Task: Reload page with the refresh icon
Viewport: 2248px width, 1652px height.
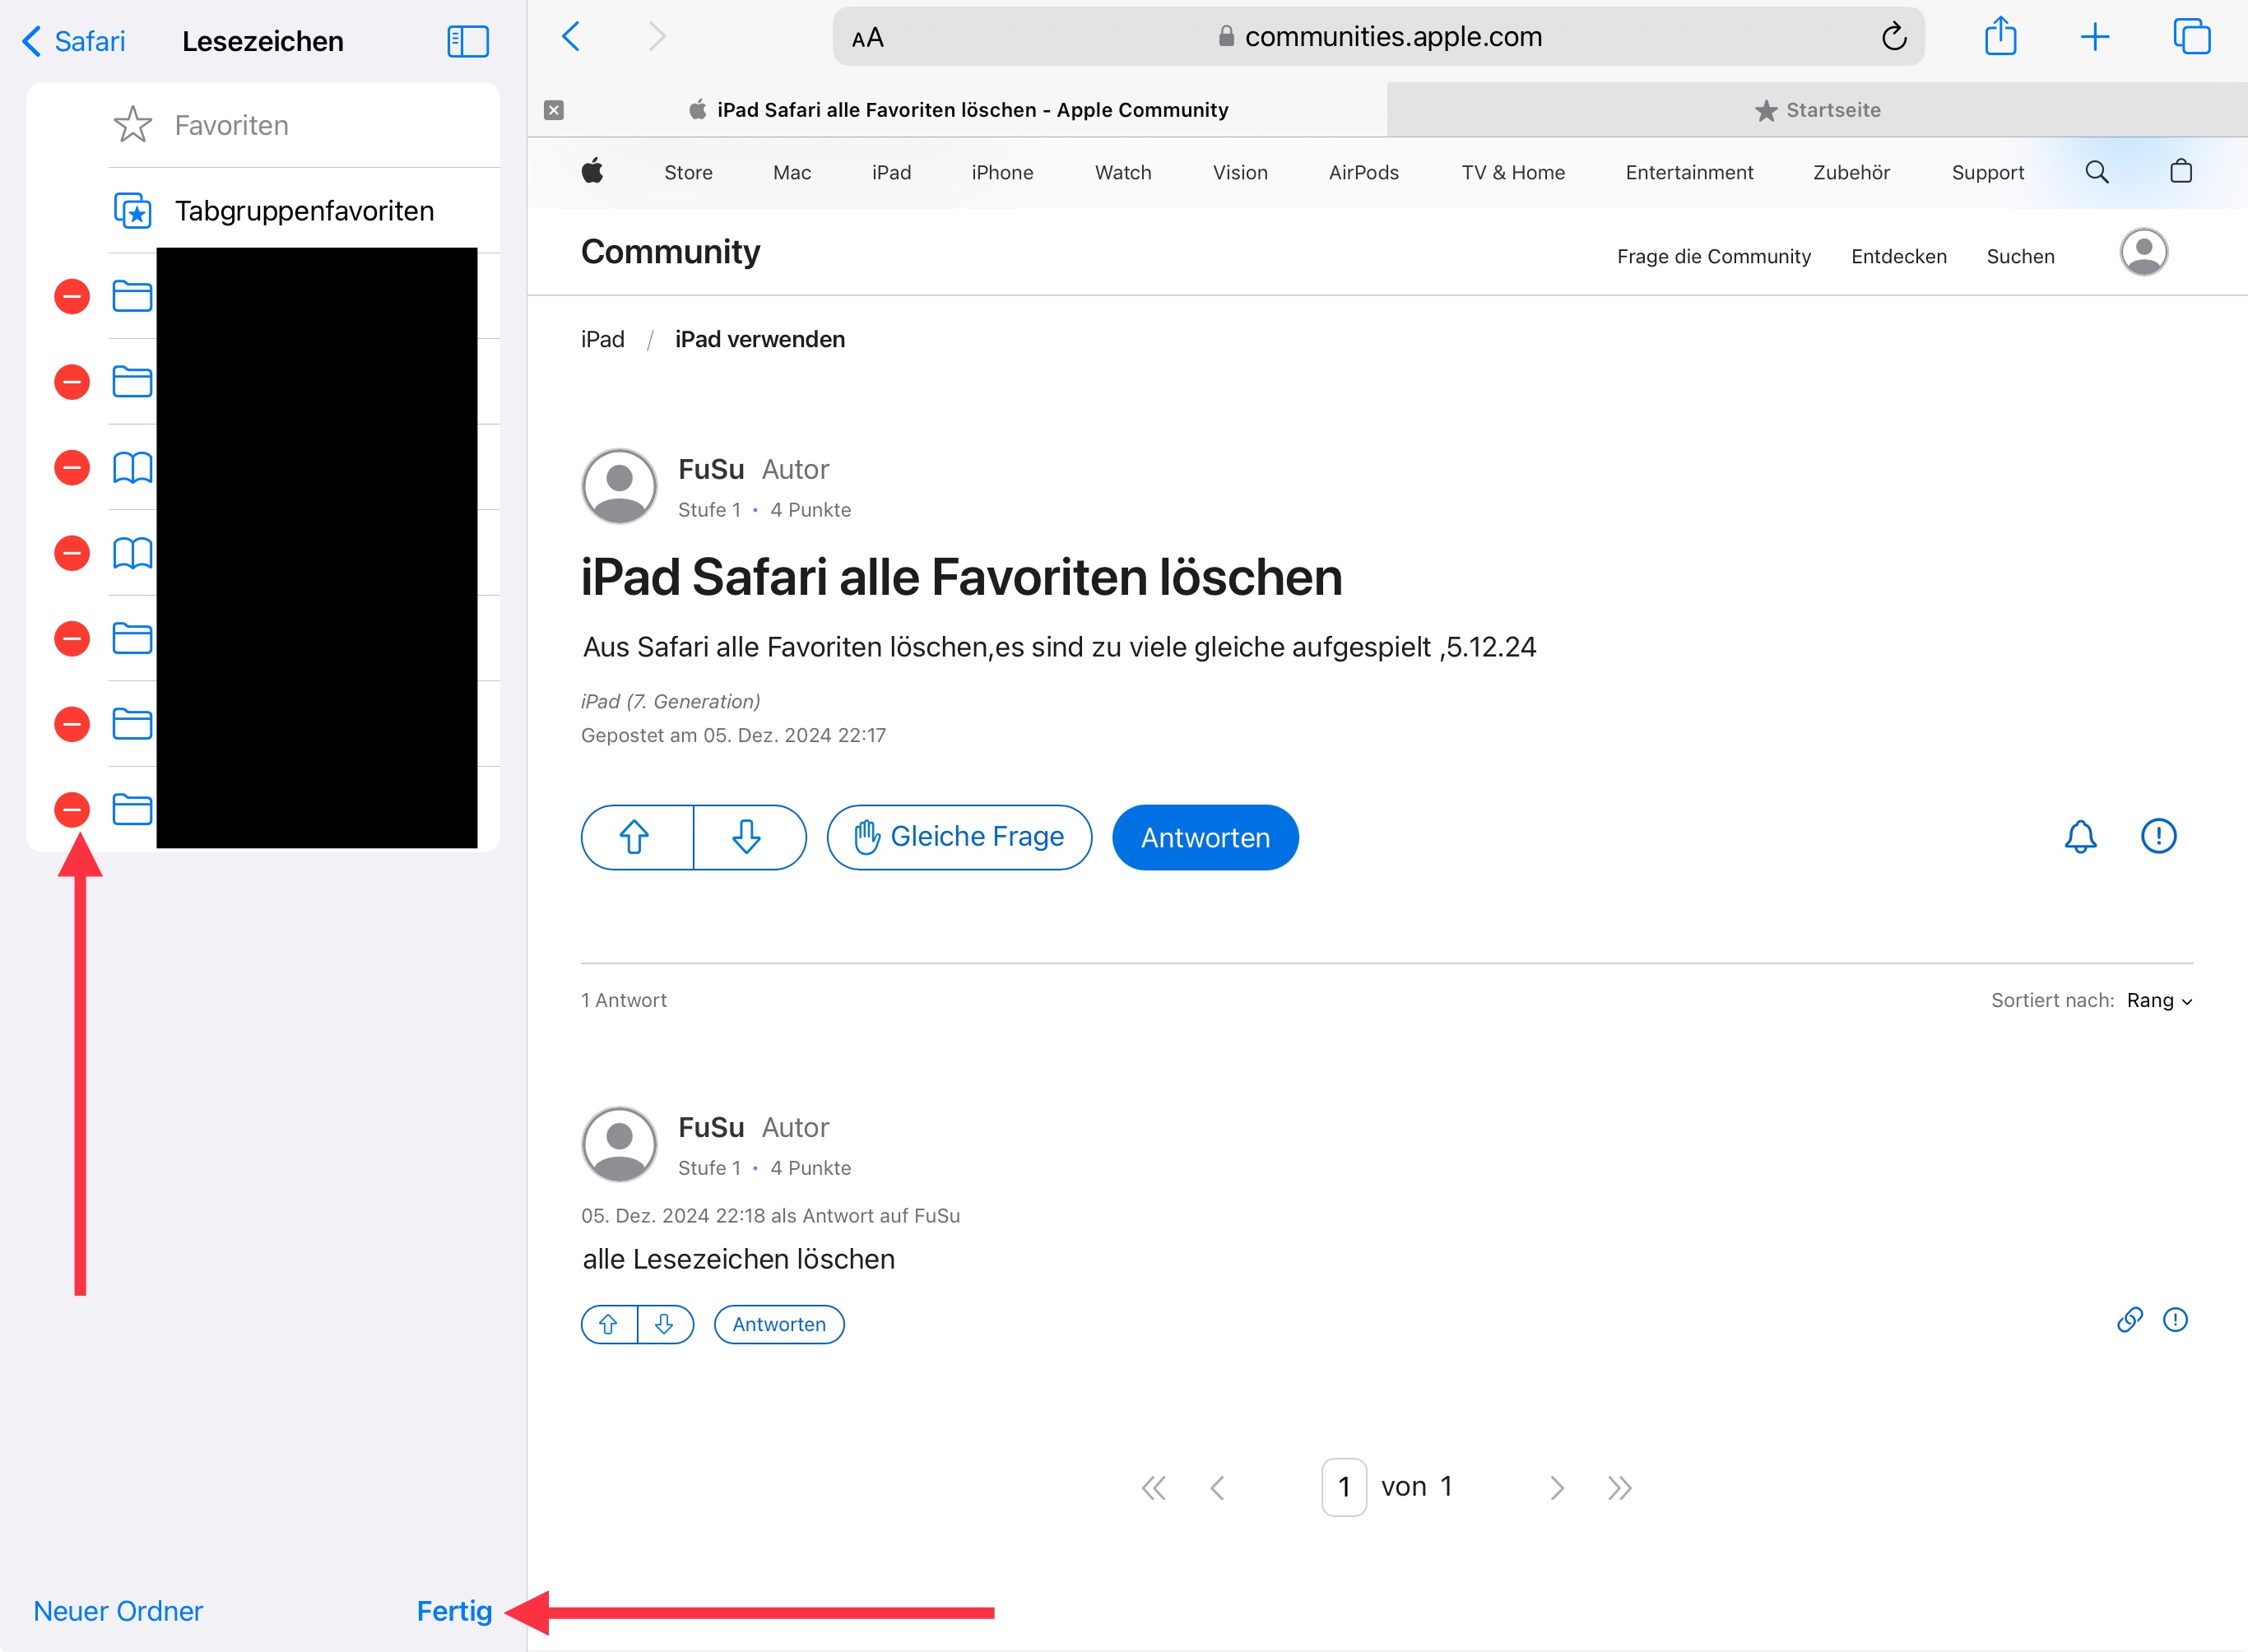Action: [1893, 38]
